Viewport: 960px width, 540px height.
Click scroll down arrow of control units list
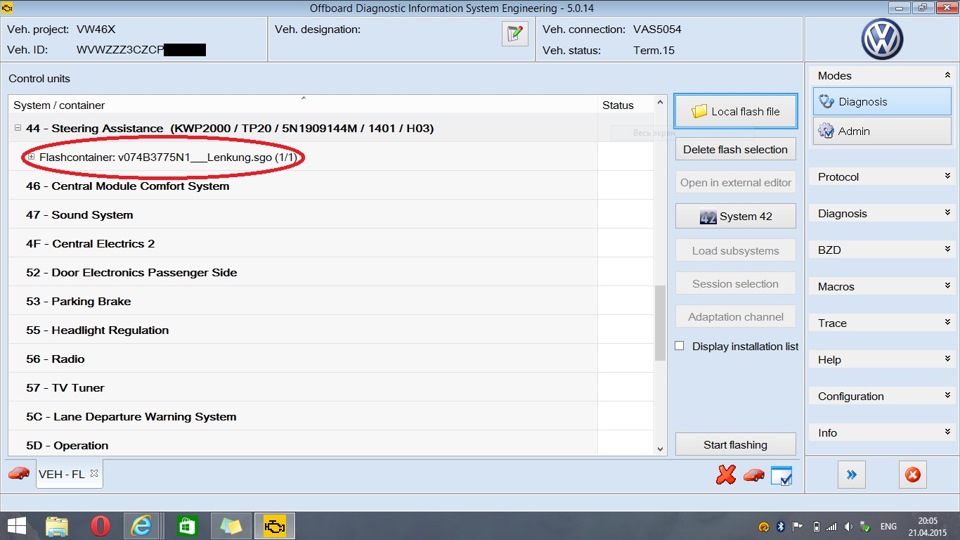click(660, 449)
